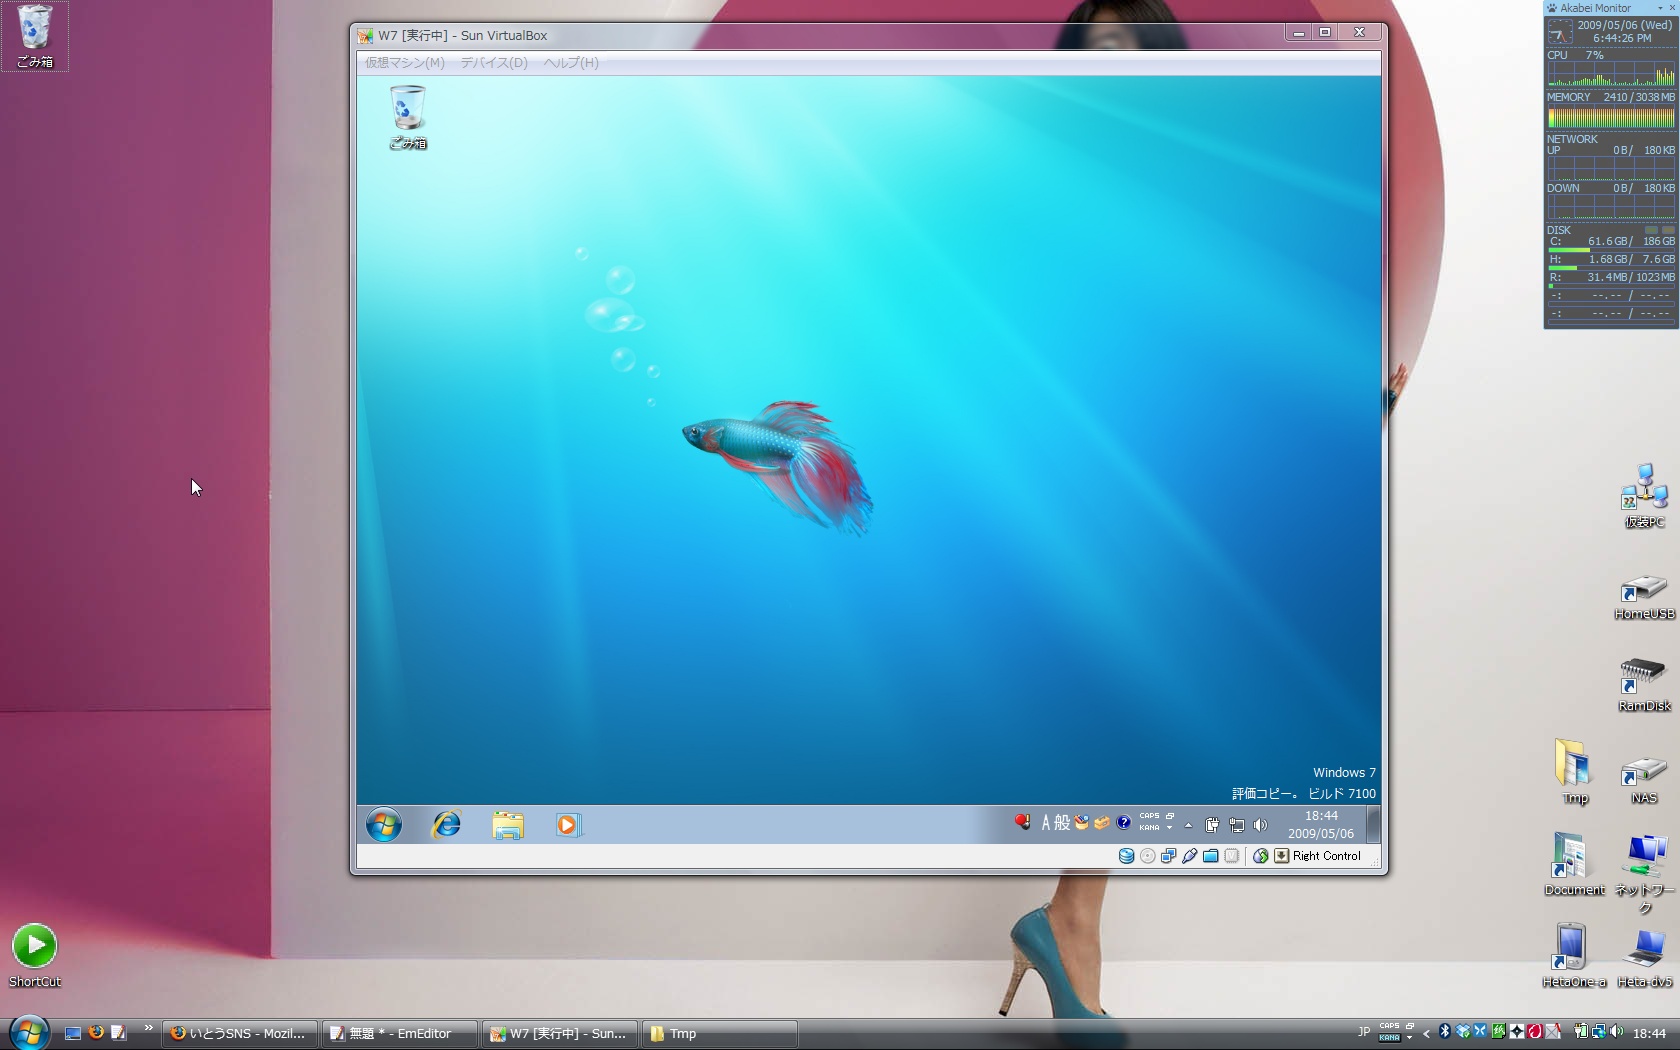Click the guest IME conversion mode '般' indicator

point(1062,822)
